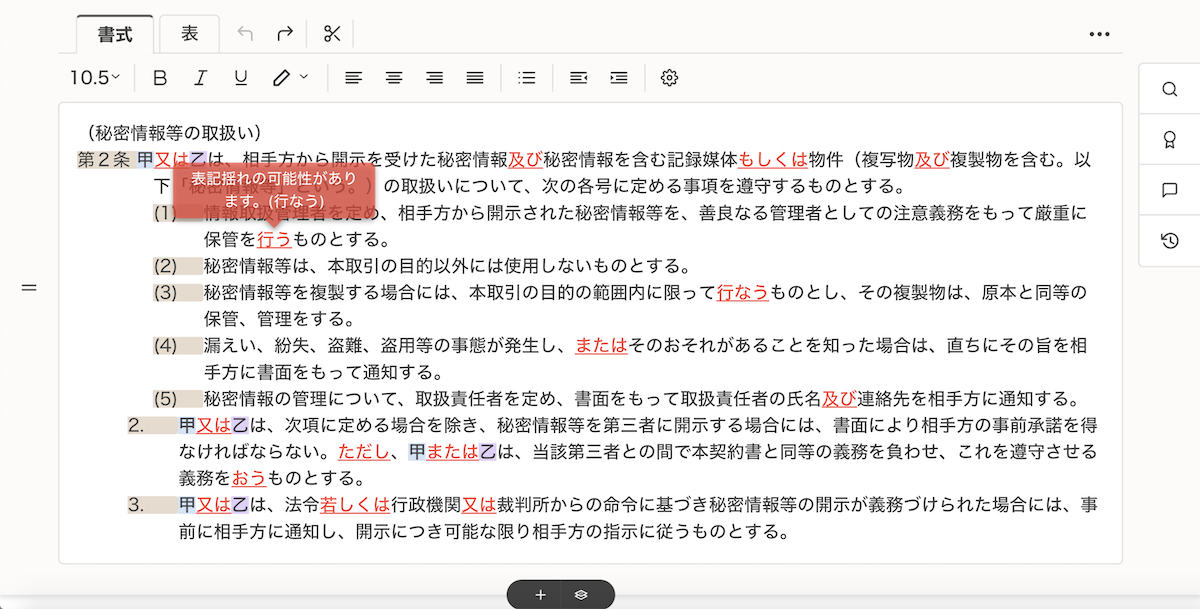Undo the last edit
The image size is (1200, 609).
coord(245,34)
